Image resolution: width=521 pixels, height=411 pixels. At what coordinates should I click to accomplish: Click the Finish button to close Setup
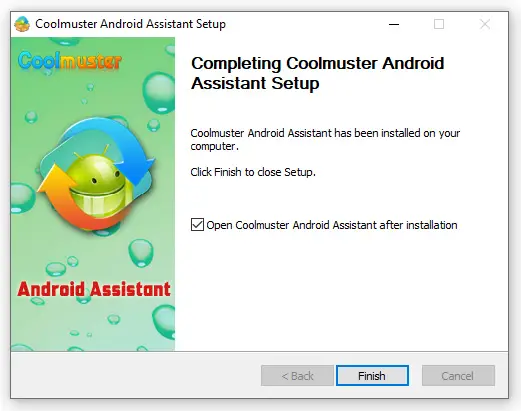372,376
